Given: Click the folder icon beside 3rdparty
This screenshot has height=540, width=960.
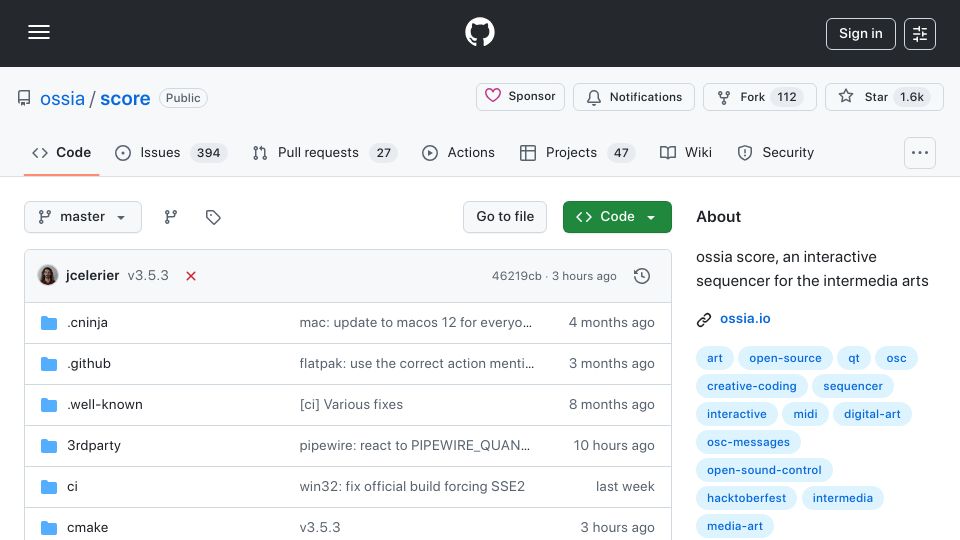Looking at the screenshot, I should (x=49, y=446).
